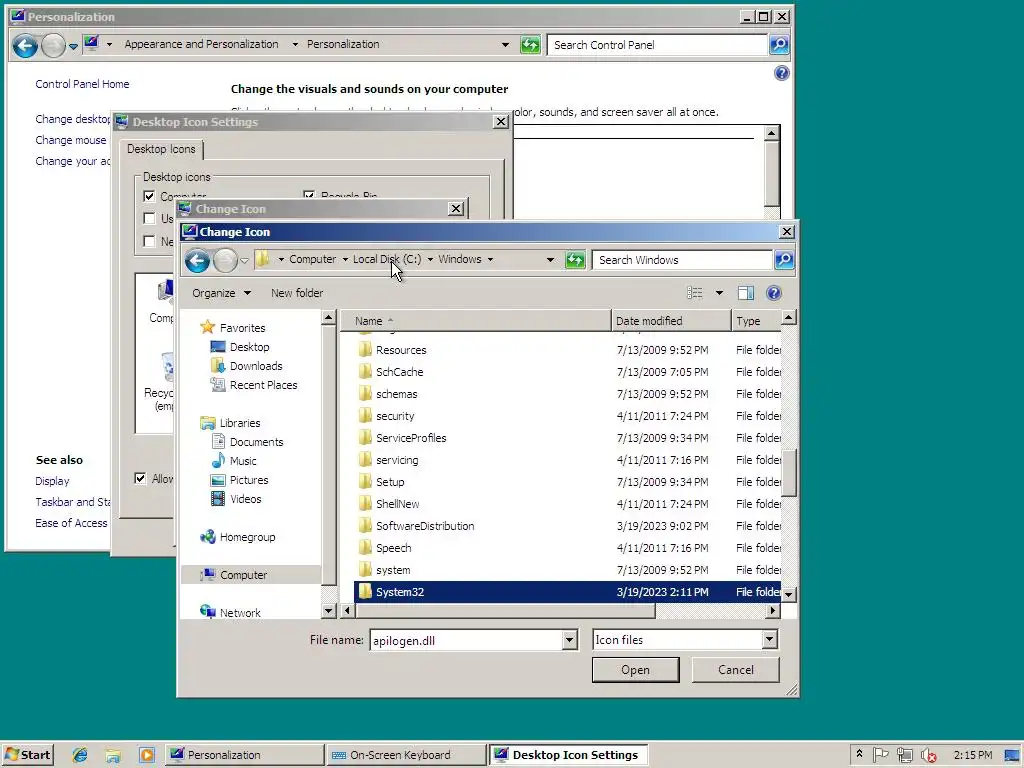Select Downloads in Favorites
Image resolution: width=1024 pixels, height=768 pixels.
(x=246, y=366)
